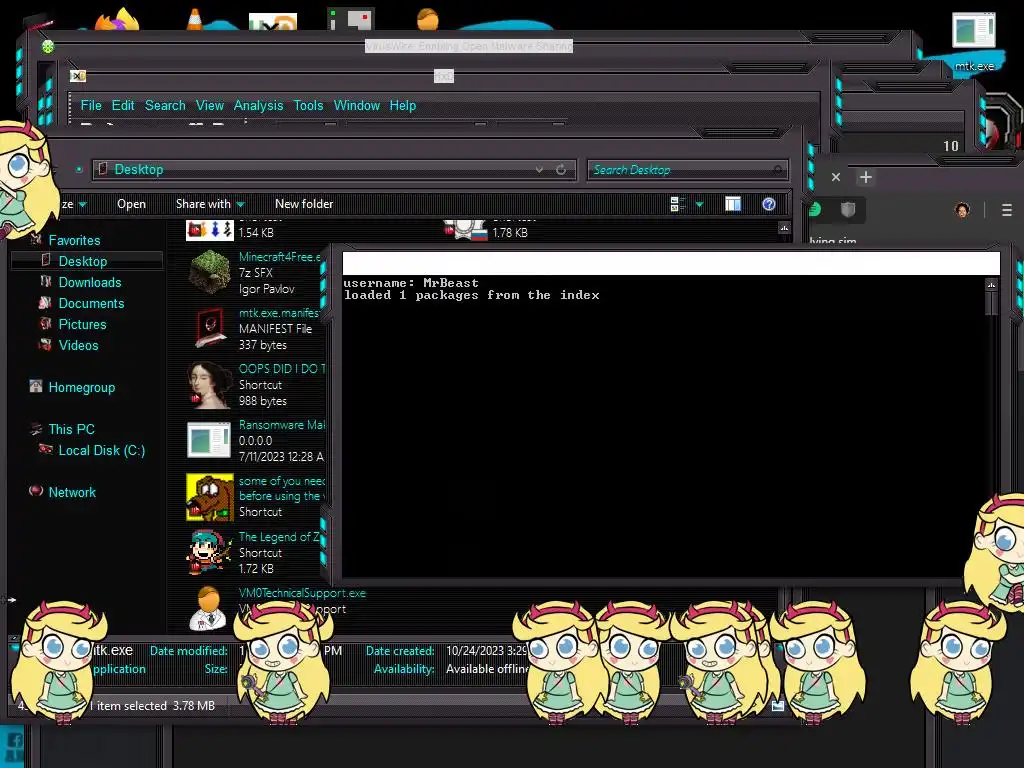Click the VM0TechnicalSupport.exe file name
Image resolution: width=1024 pixels, height=768 pixels.
point(302,593)
